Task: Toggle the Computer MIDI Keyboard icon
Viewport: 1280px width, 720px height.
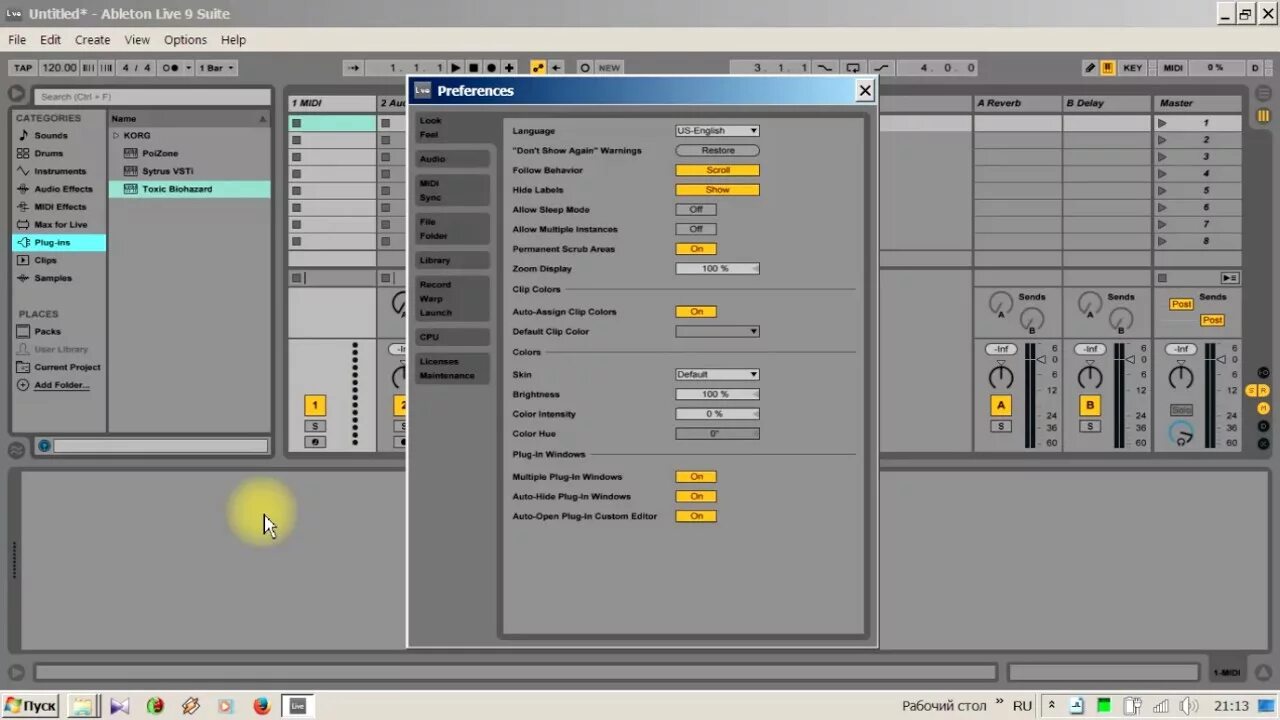Action: tap(1108, 68)
